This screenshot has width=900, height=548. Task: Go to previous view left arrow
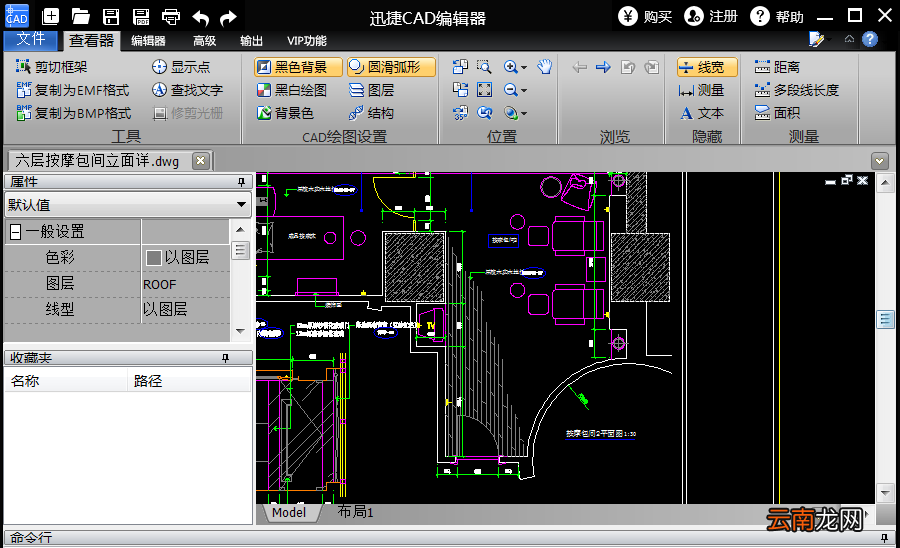point(580,67)
